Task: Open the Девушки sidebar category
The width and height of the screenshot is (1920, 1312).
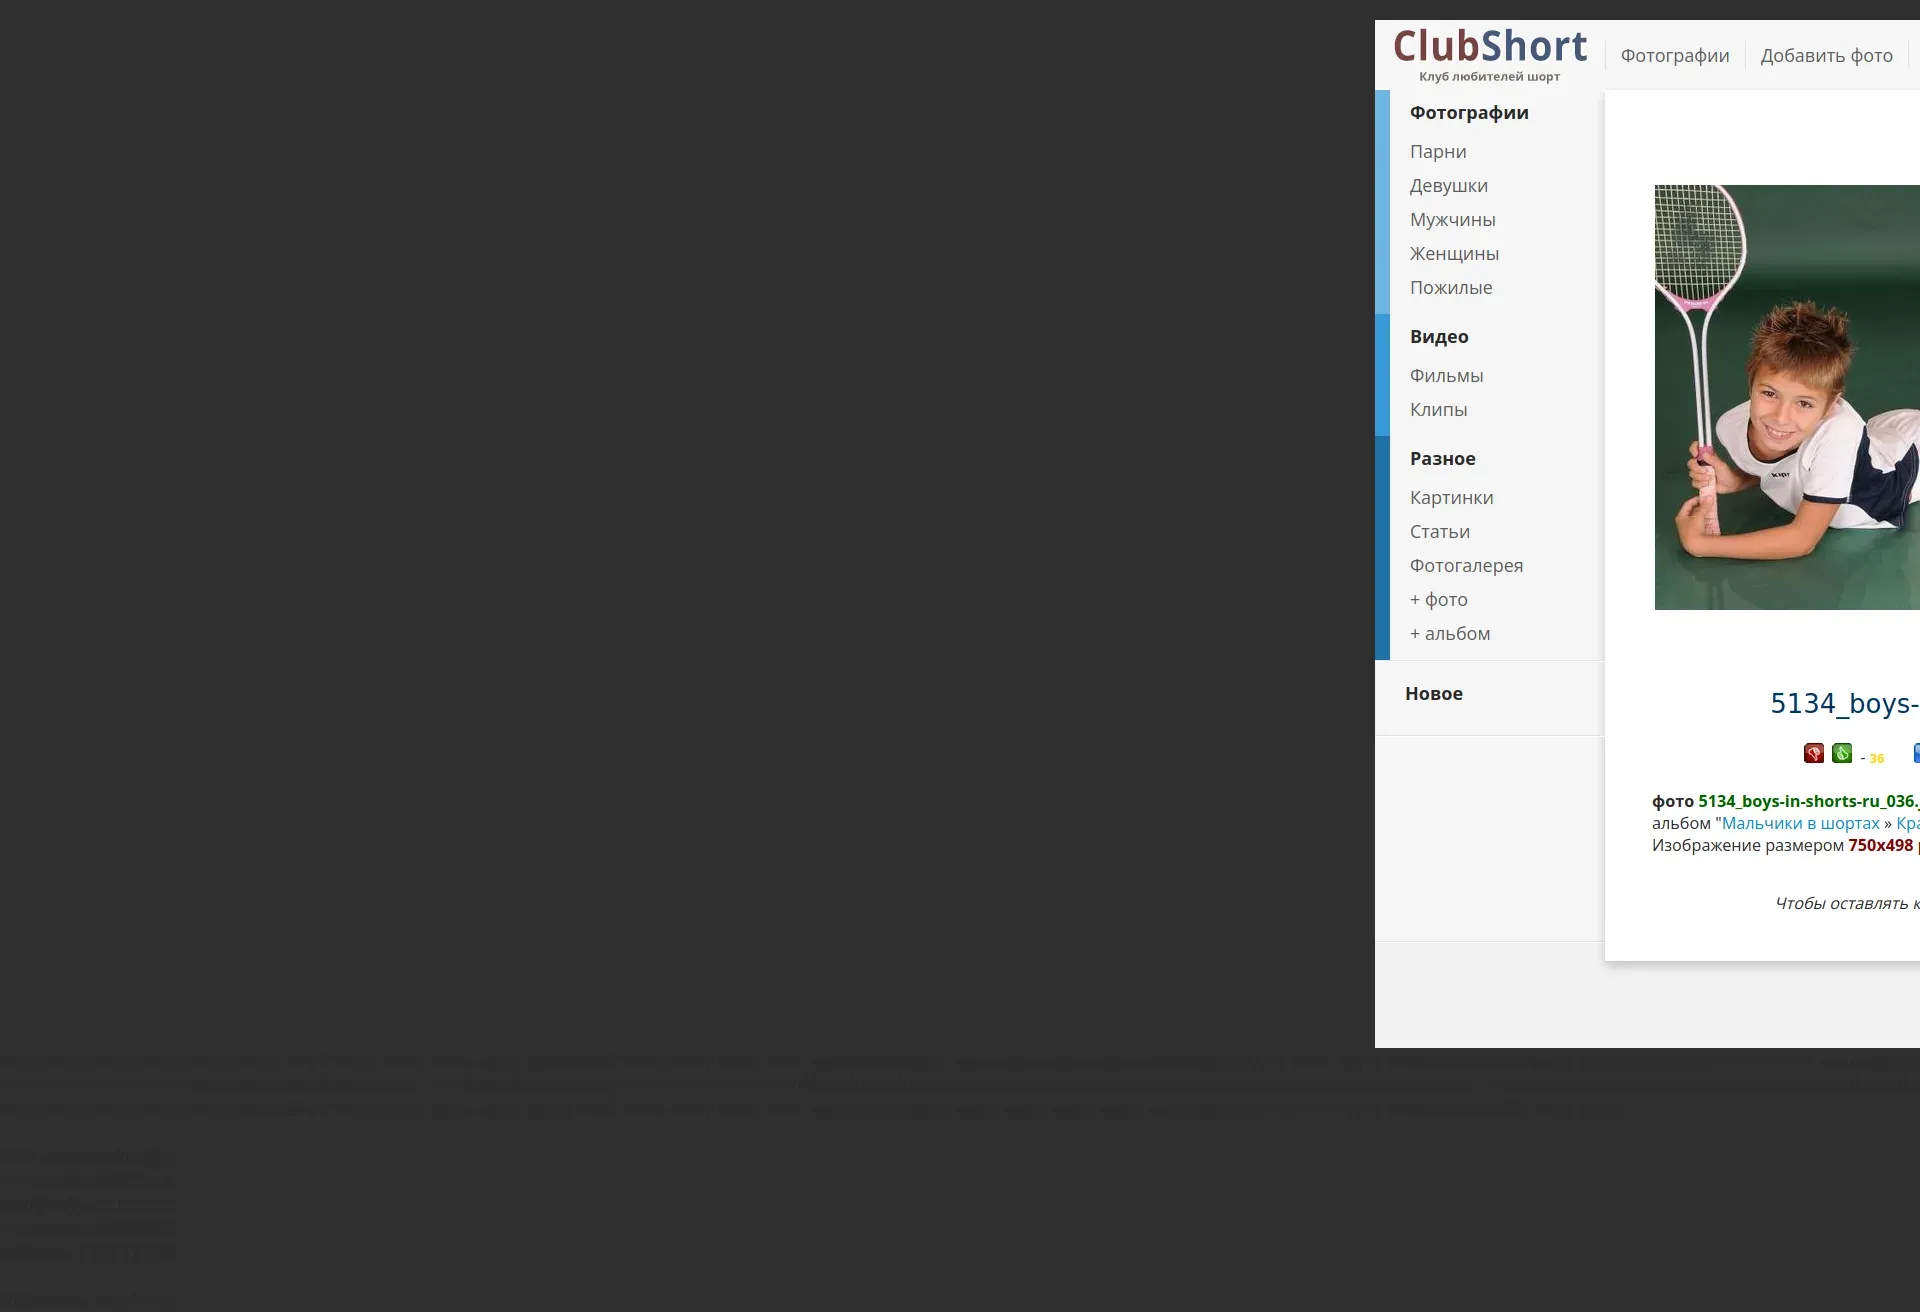Action: pyautogui.click(x=1448, y=186)
